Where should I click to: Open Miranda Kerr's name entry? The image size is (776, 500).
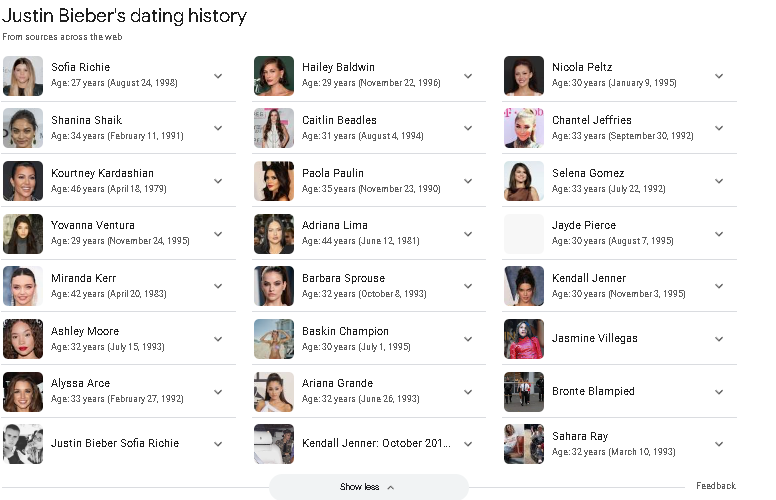[83, 278]
